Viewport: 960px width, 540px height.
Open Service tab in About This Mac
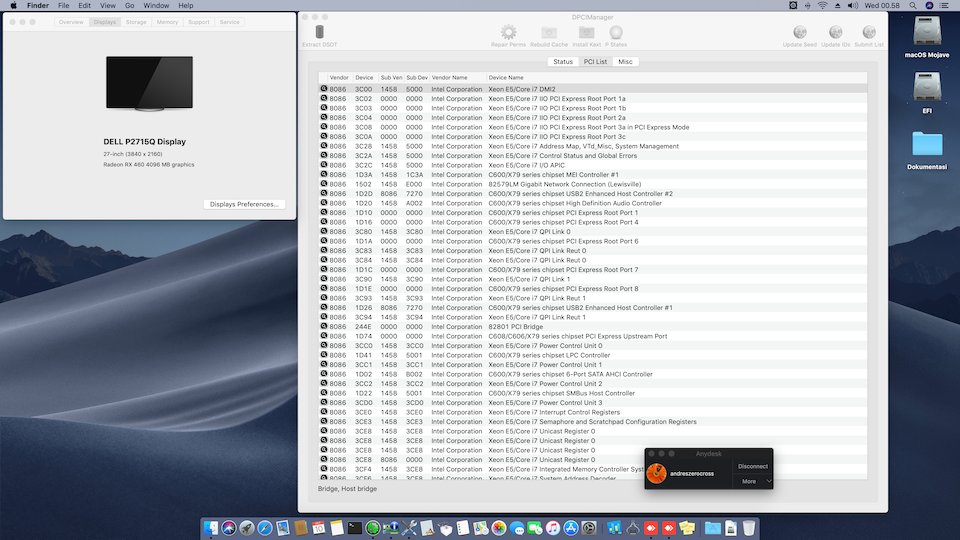(230, 22)
